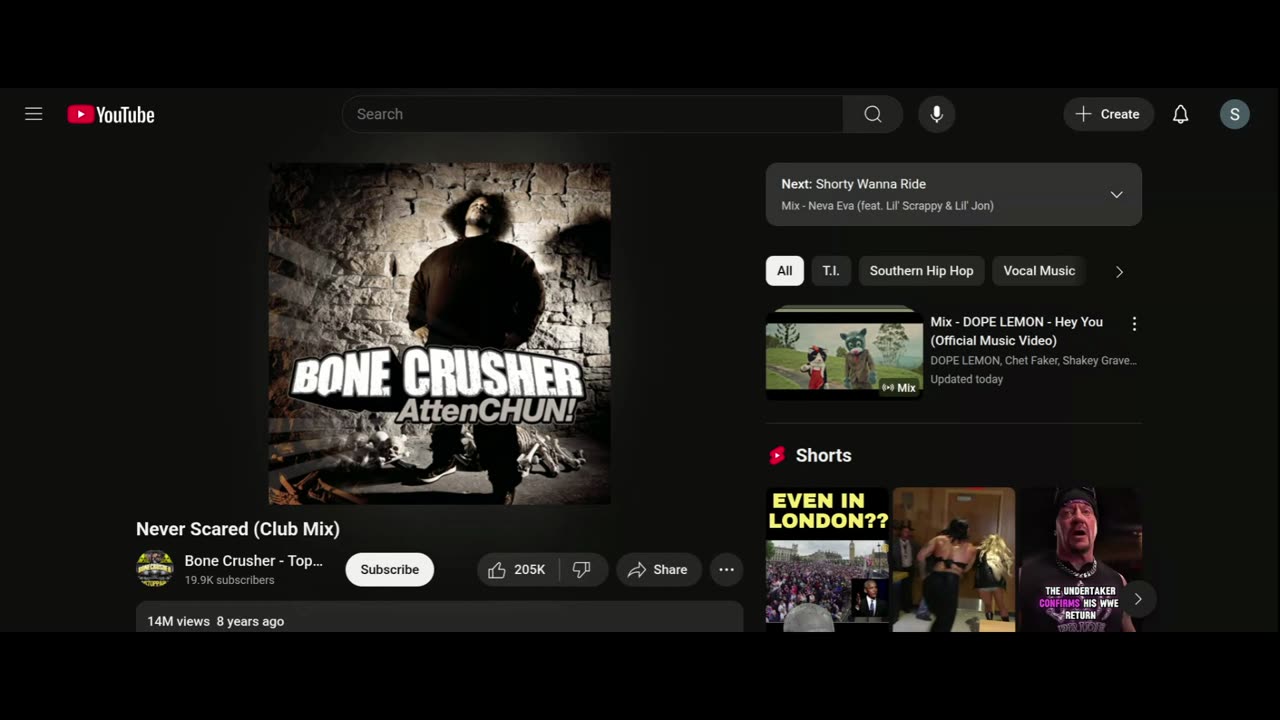Subscribe to the Bone Crusher channel
1280x720 pixels.
coord(390,569)
